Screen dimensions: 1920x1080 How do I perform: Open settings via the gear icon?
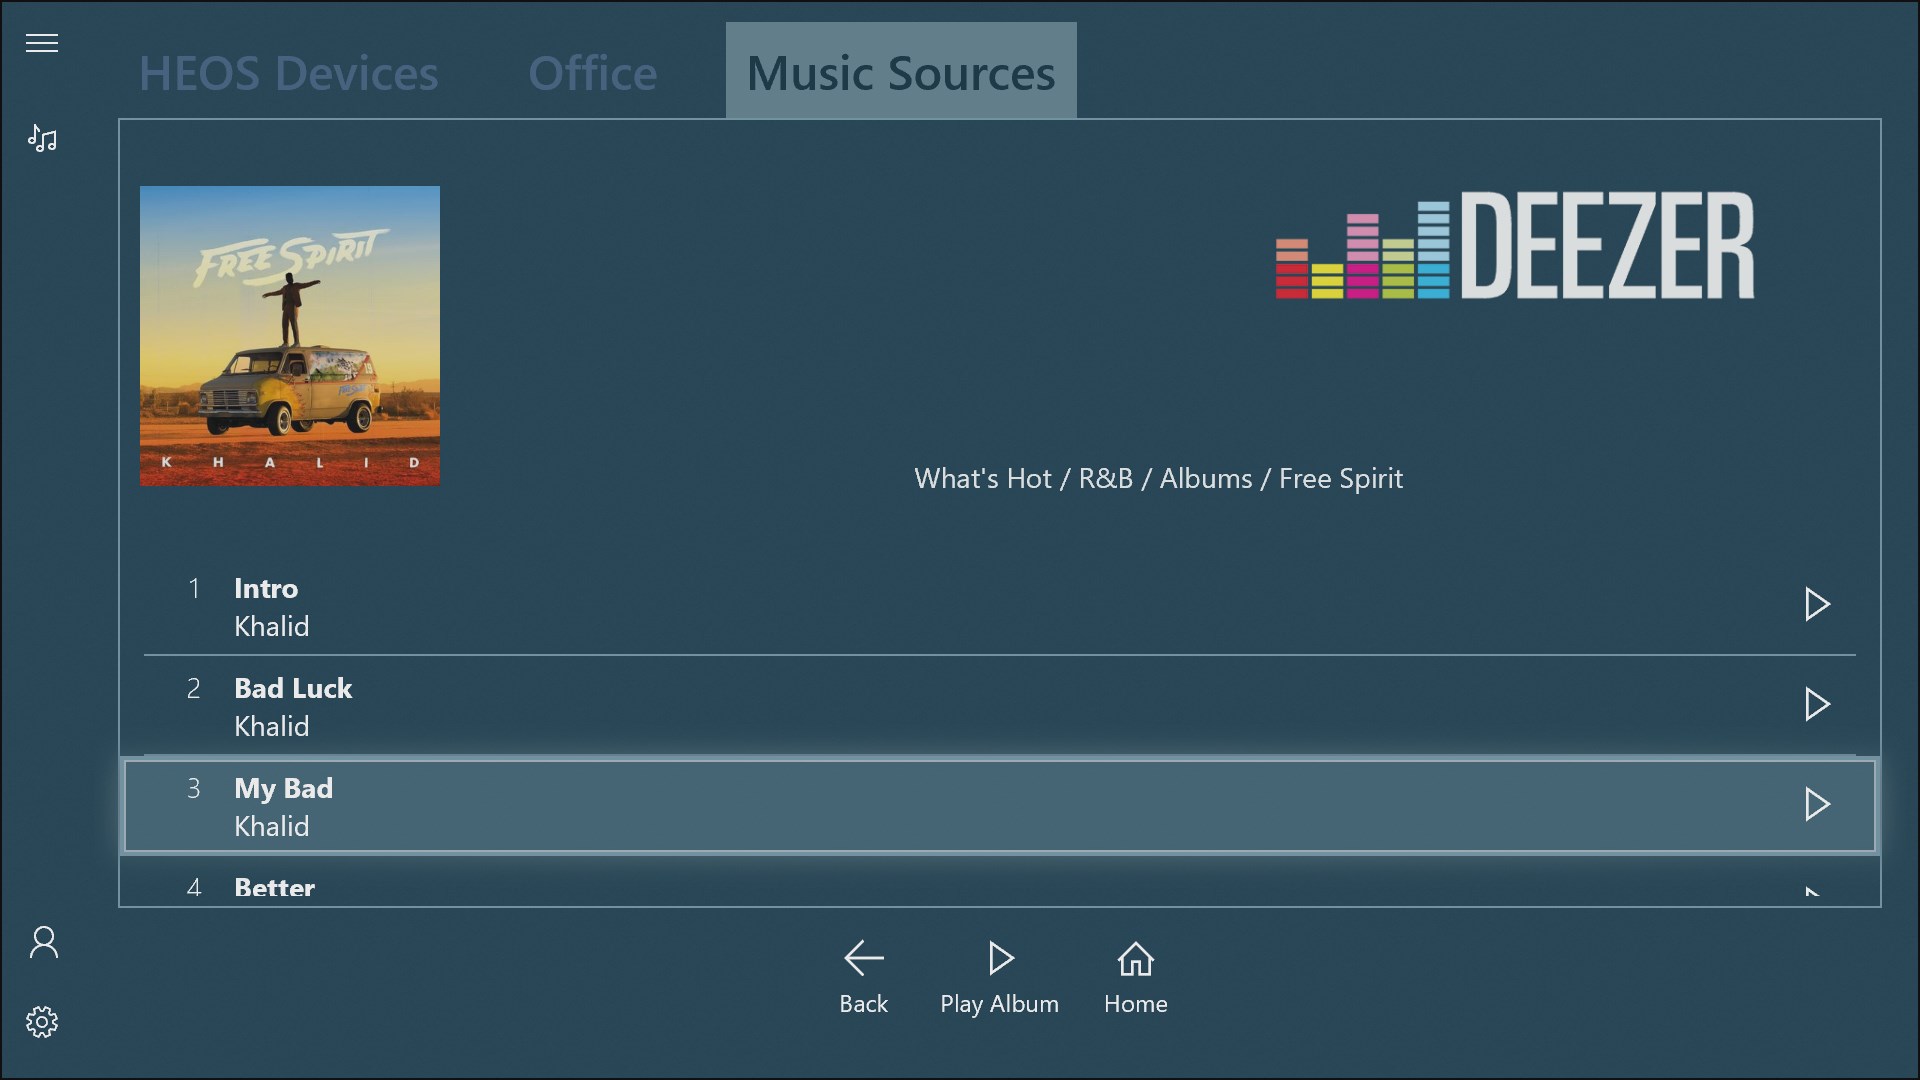(42, 1021)
